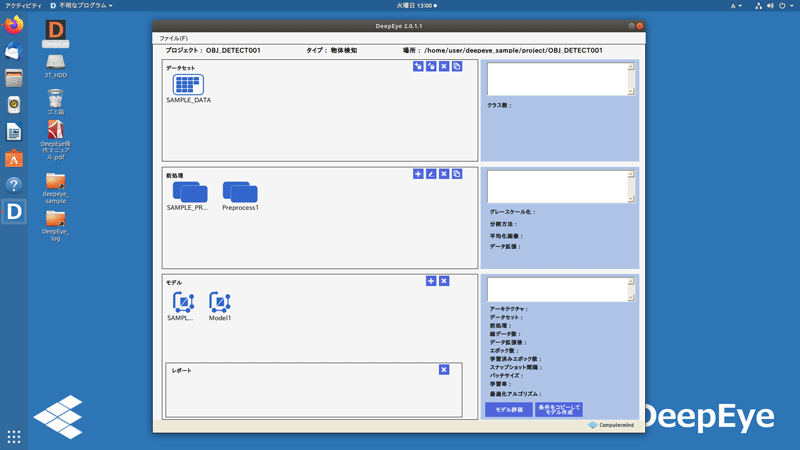Click the first hand-pointer icon in the dataset toolbar
Viewport: 800px width, 450px height.
(418, 66)
